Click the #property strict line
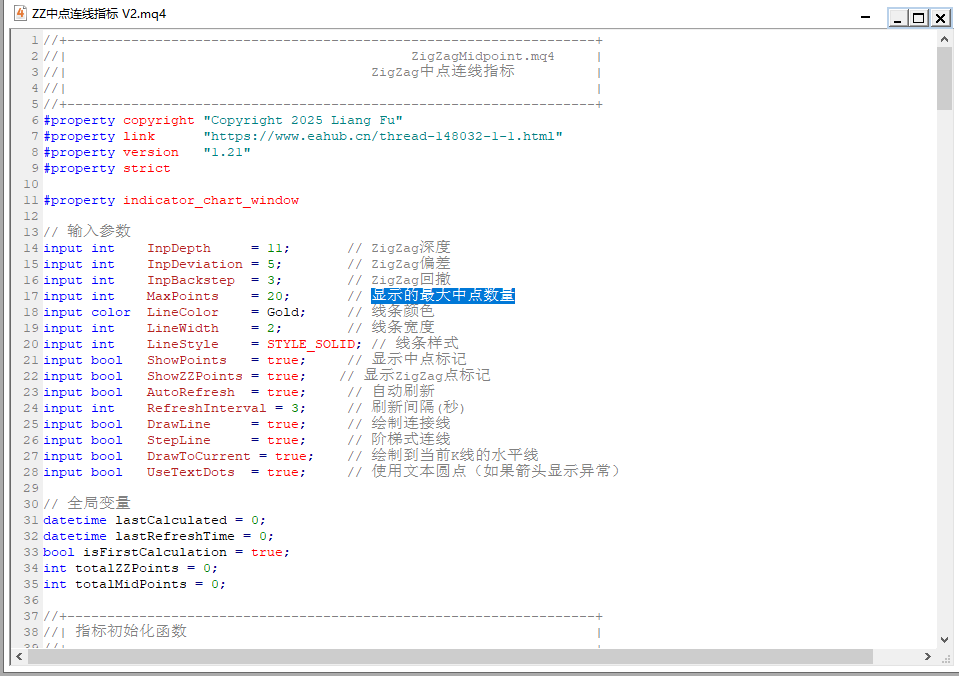 pyautogui.click(x=106, y=168)
